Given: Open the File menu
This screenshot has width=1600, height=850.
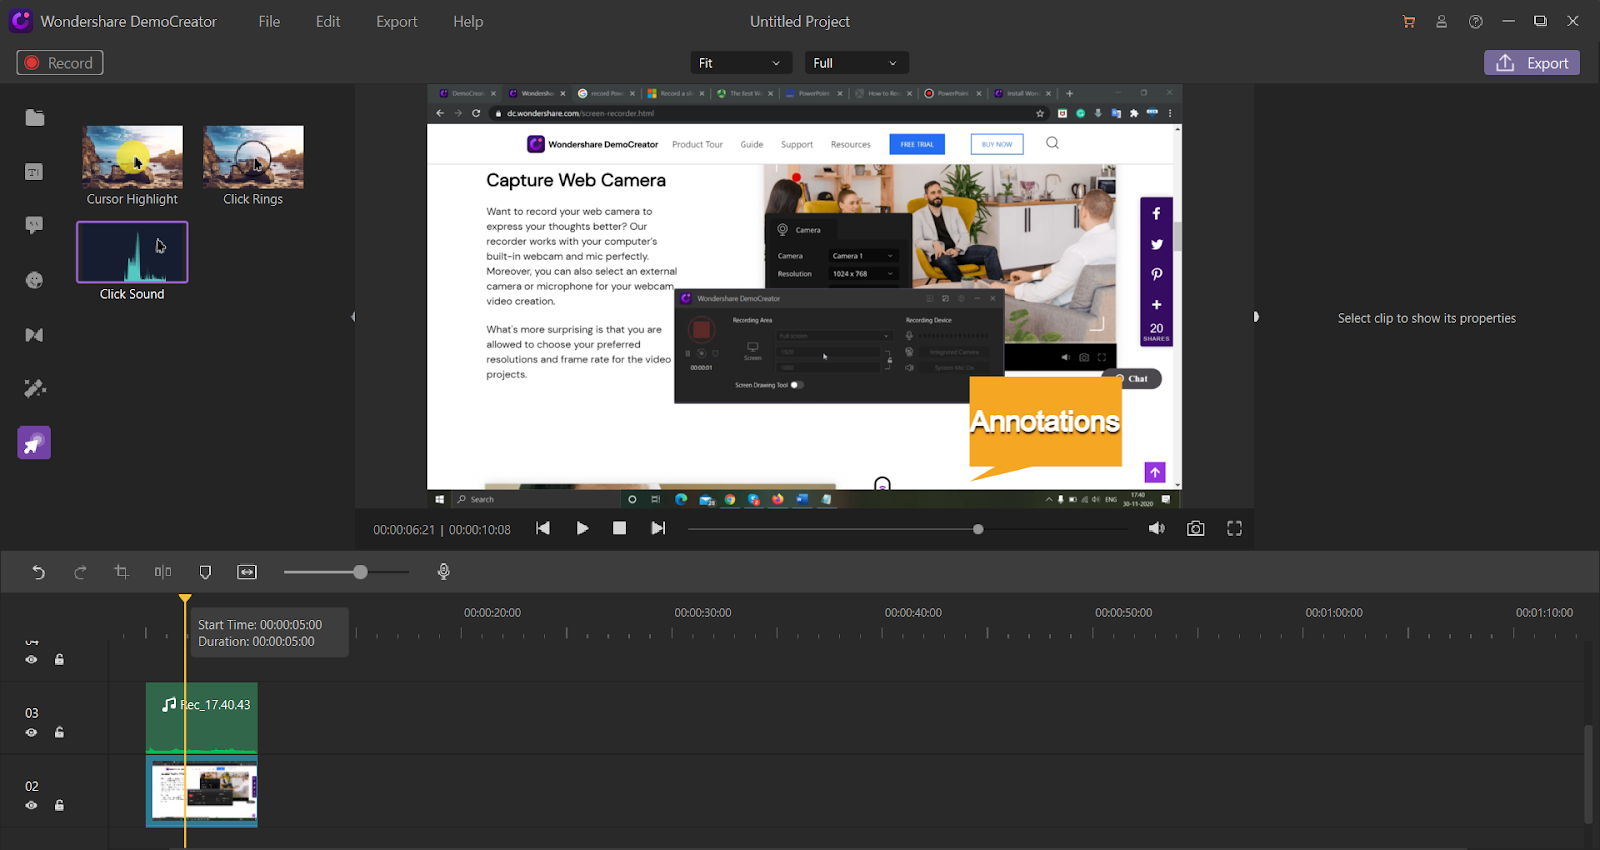Looking at the screenshot, I should (269, 21).
